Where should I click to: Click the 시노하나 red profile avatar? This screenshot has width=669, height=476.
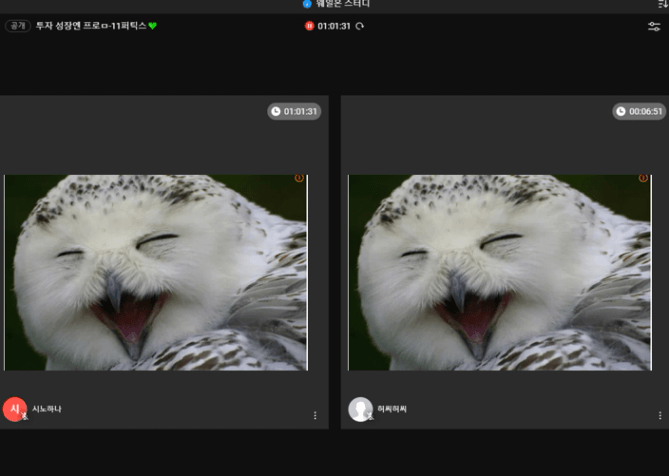[x=15, y=409]
